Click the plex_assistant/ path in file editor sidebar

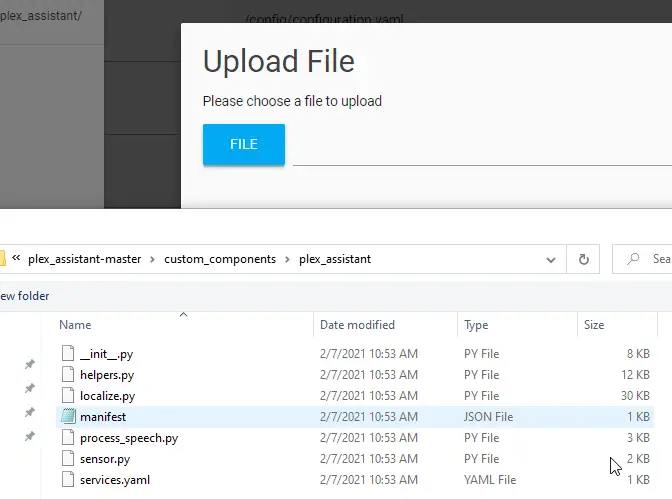click(x=41, y=16)
